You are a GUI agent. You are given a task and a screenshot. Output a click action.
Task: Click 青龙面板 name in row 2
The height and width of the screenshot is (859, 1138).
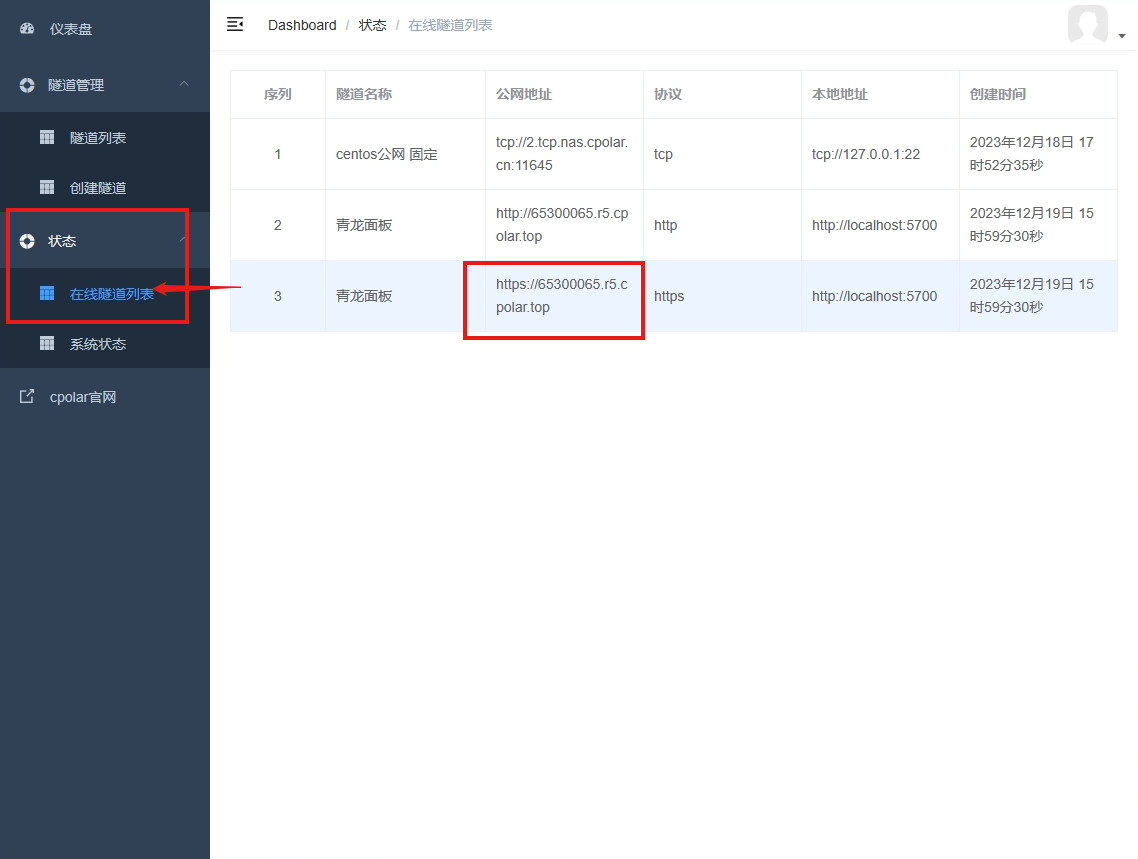click(405, 225)
